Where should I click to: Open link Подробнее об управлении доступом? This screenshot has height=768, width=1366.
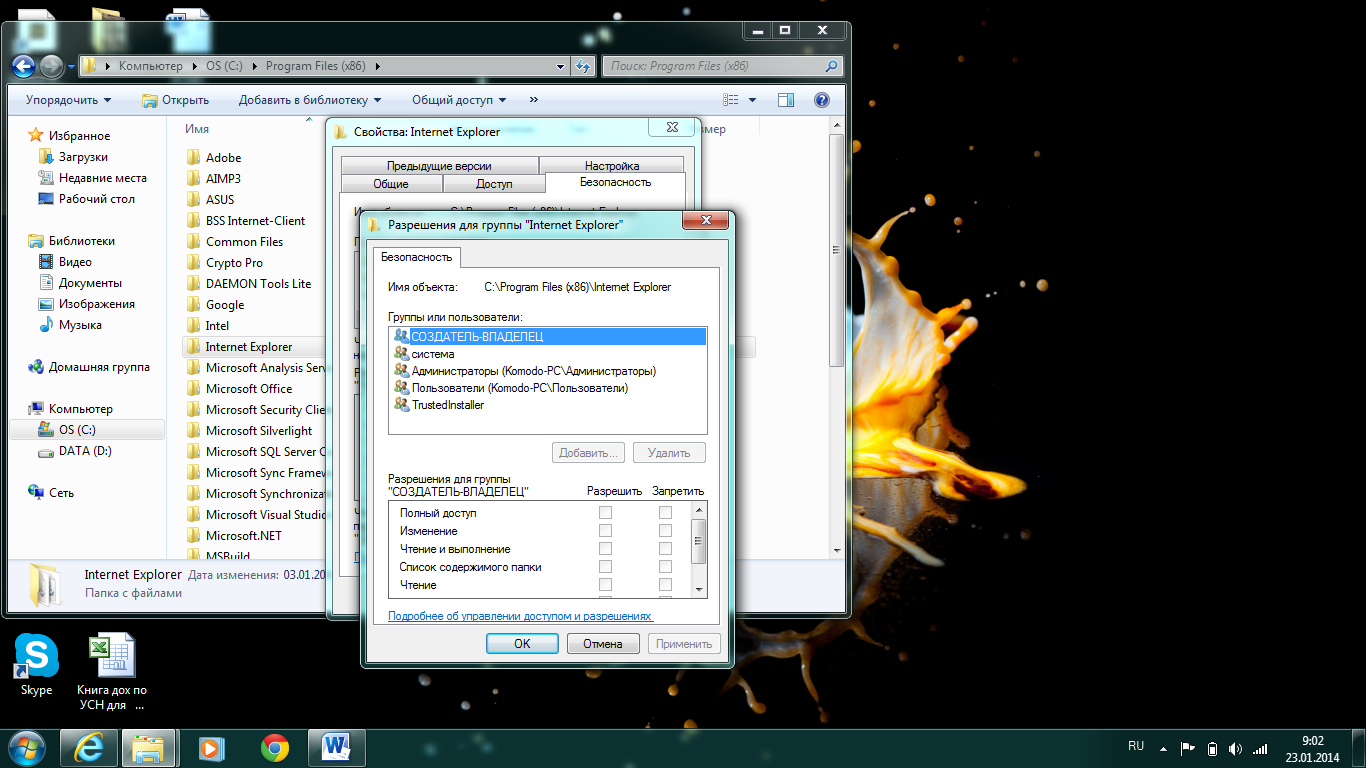pyautogui.click(x=520, y=616)
